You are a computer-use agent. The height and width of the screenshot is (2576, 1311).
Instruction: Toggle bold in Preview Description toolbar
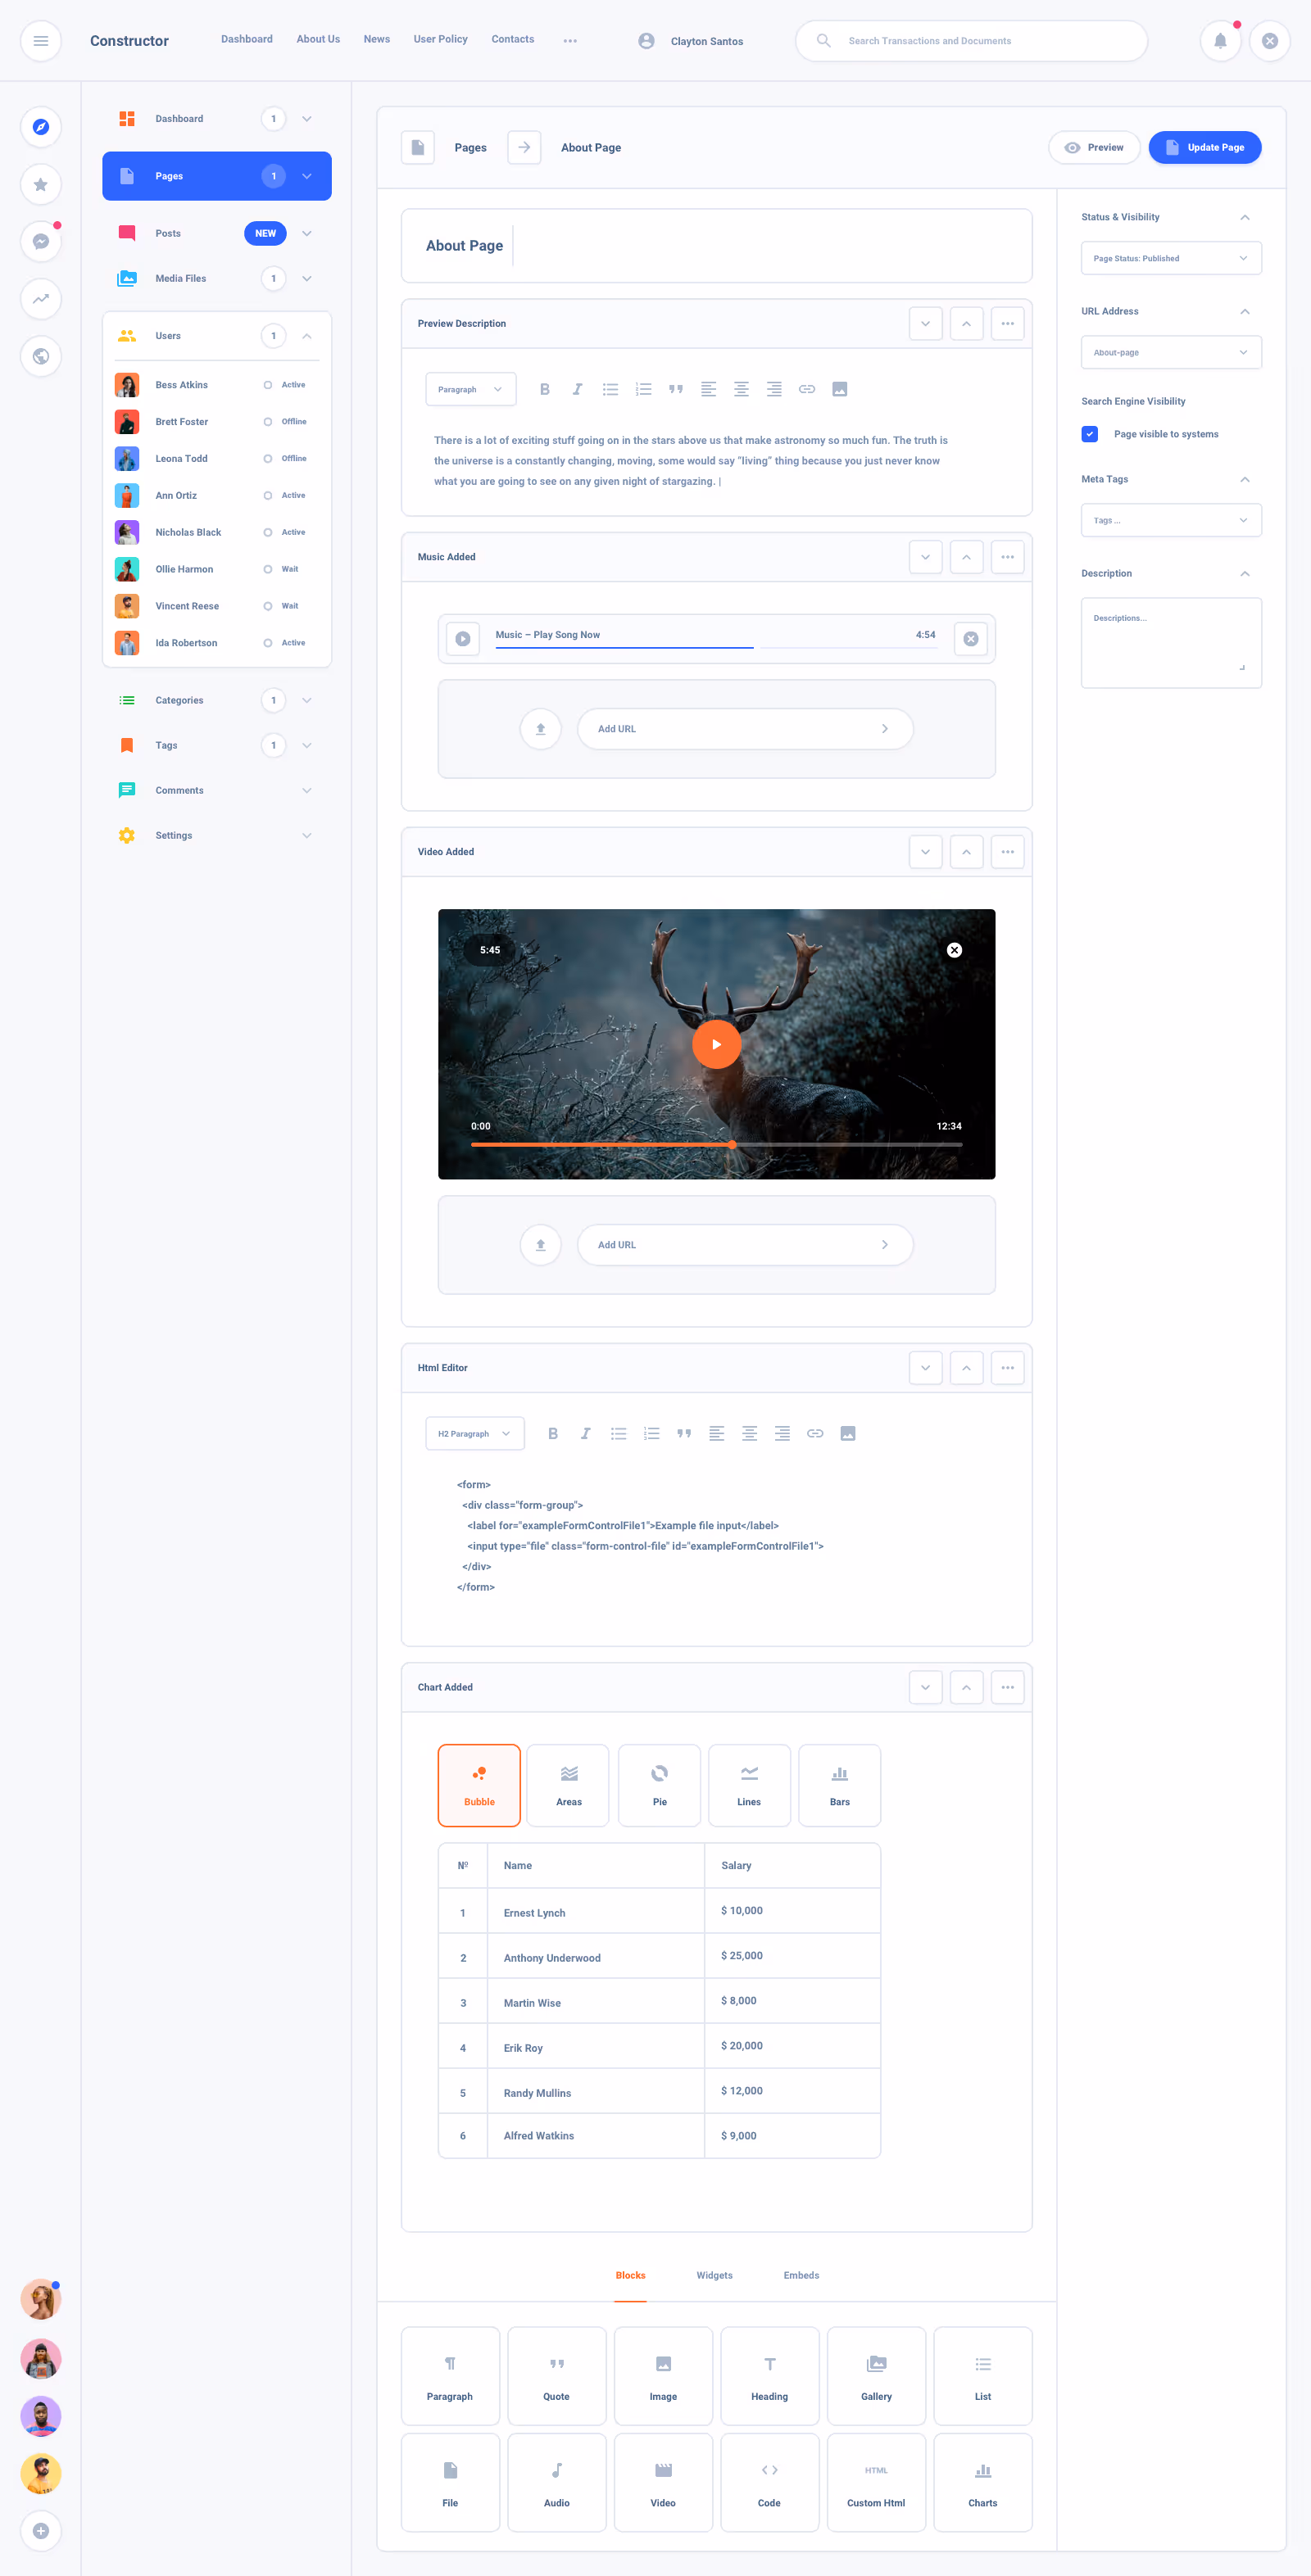click(x=544, y=389)
